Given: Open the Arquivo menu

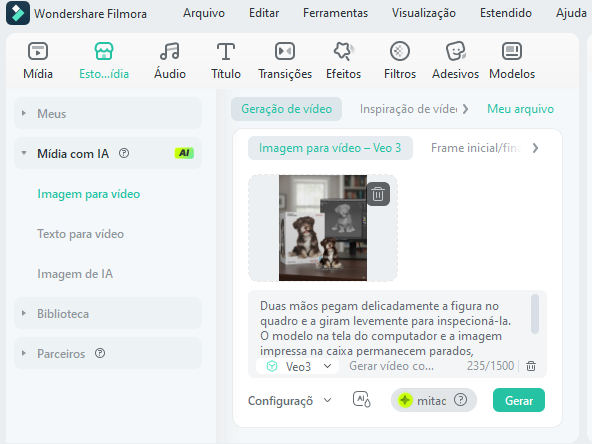Looking at the screenshot, I should click(204, 13).
